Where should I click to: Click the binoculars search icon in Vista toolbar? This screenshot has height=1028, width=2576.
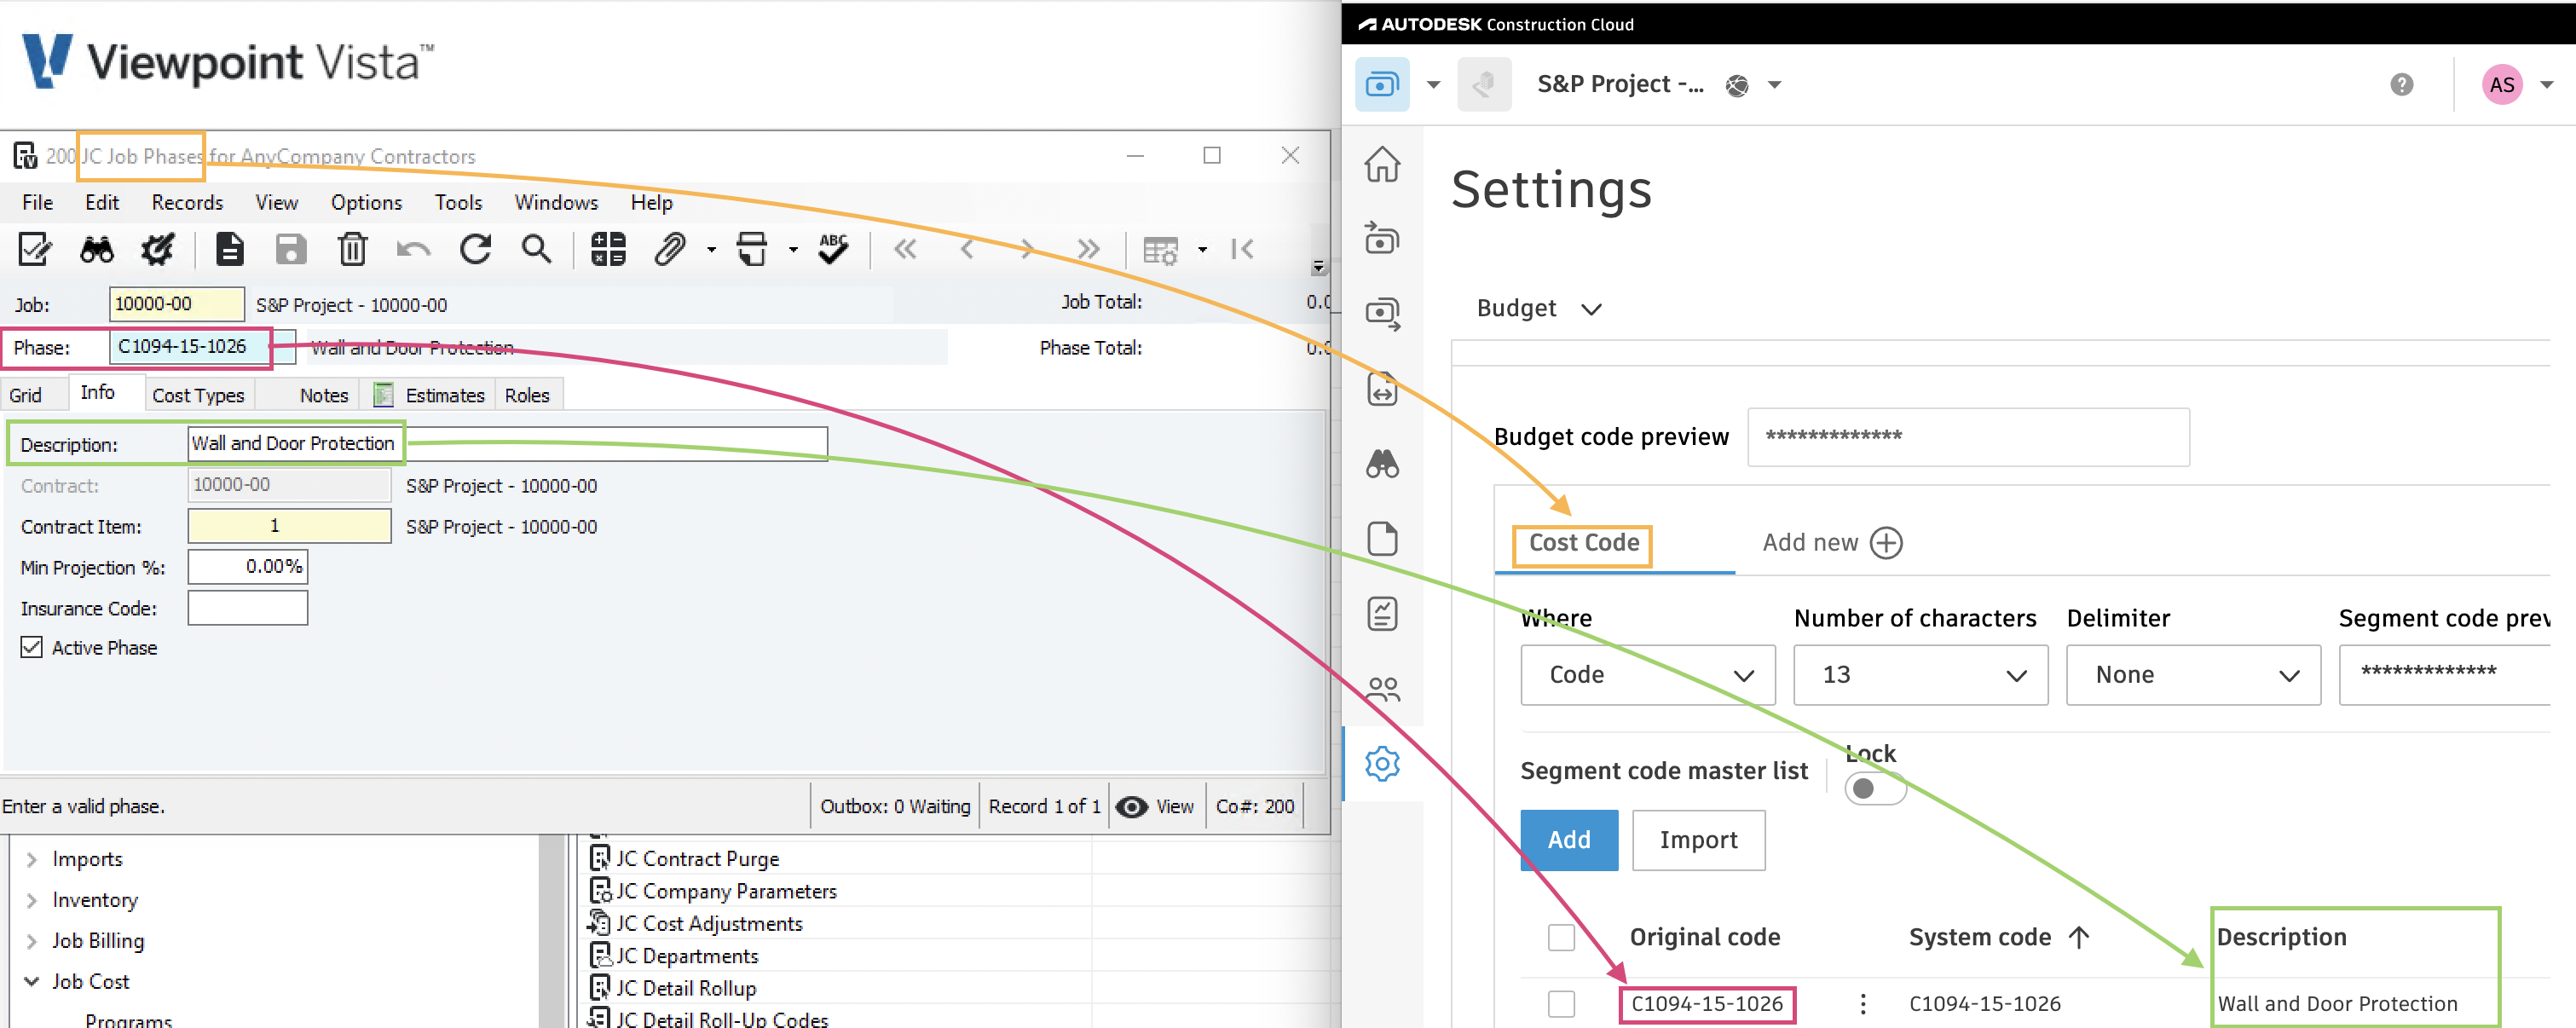coord(97,249)
